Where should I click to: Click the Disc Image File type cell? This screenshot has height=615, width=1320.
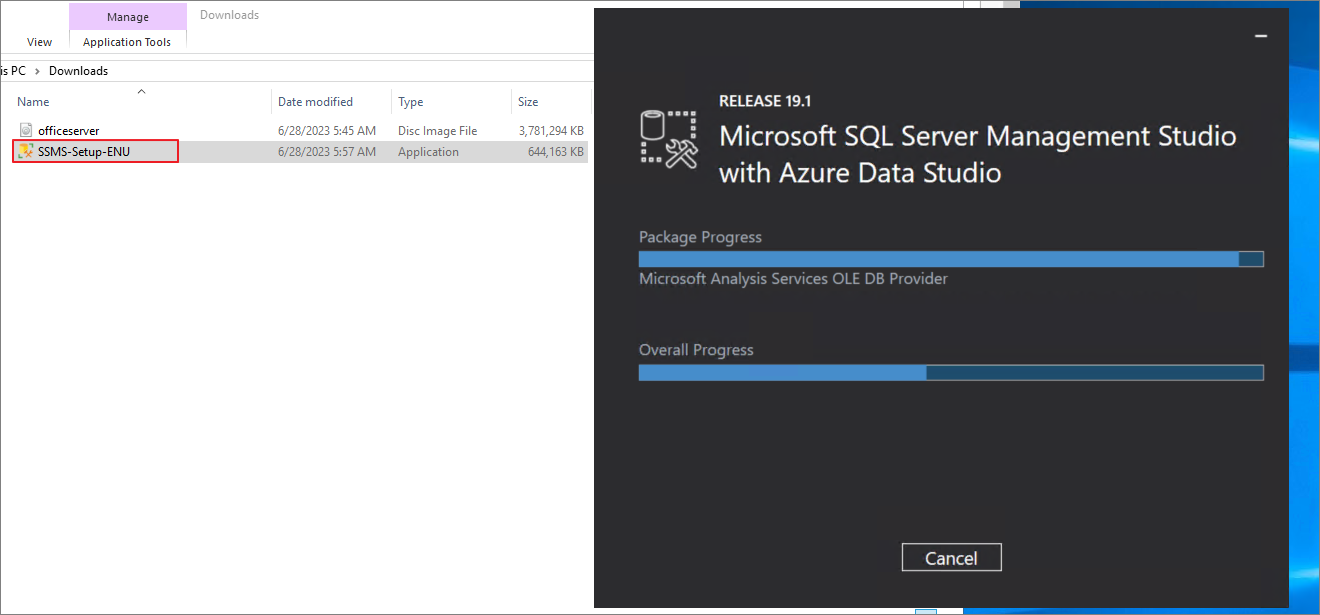pos(438,131)
